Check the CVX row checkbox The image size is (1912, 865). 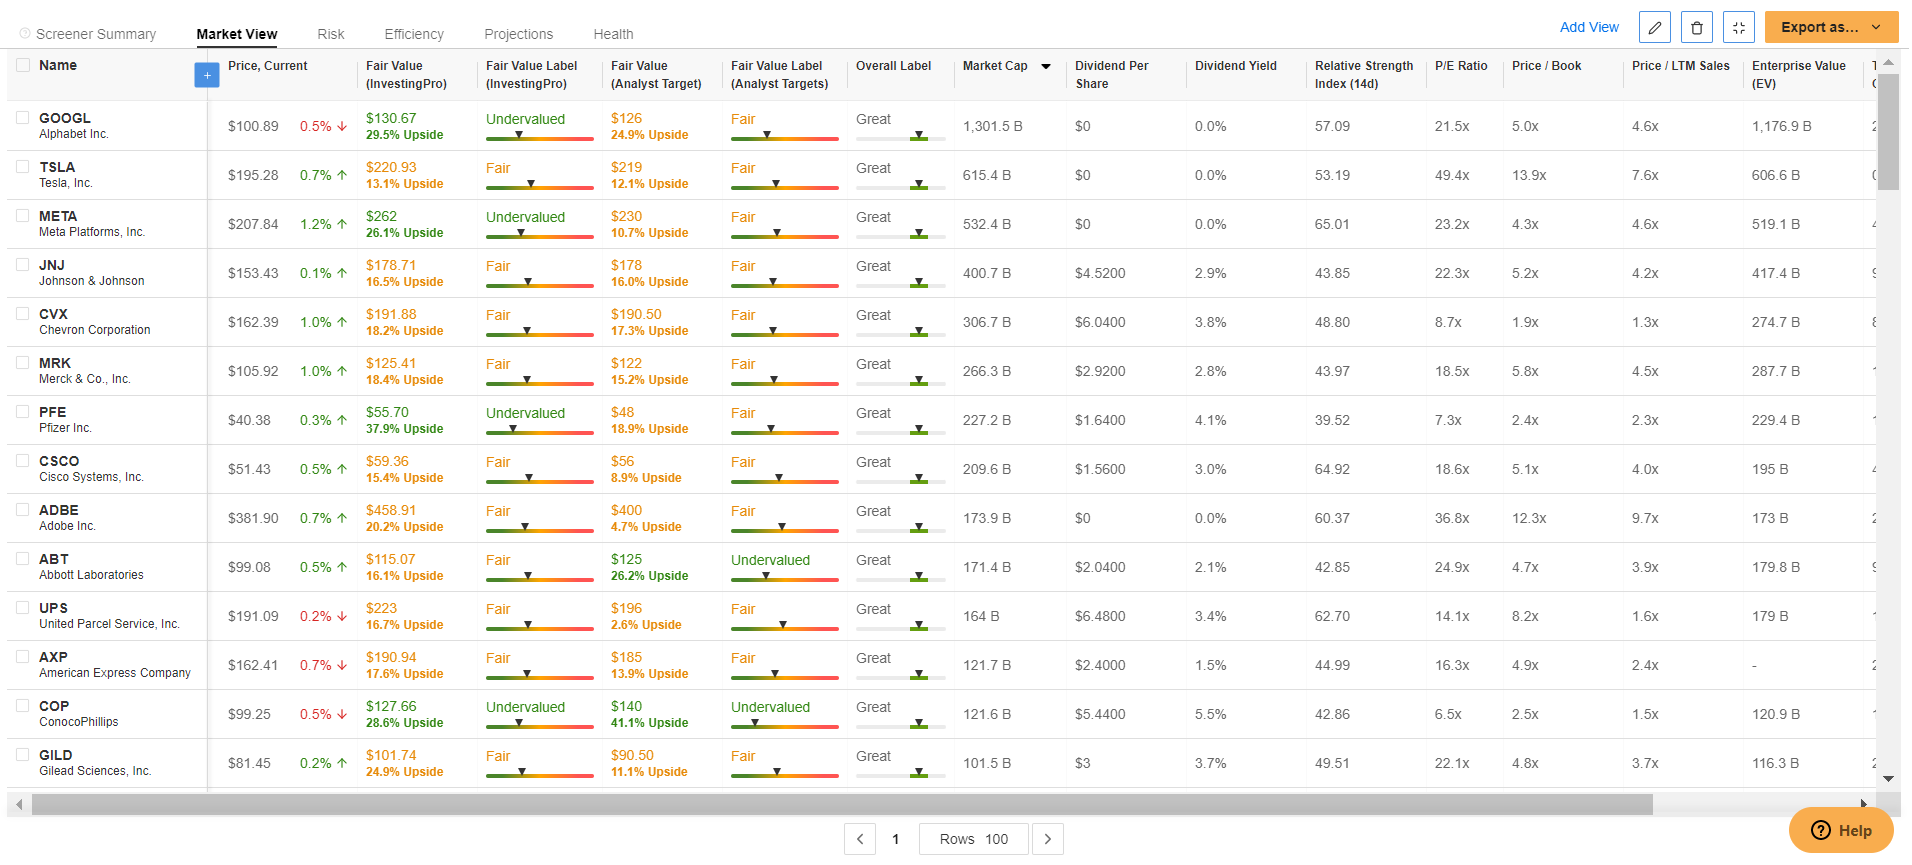(x=22, y=313)
